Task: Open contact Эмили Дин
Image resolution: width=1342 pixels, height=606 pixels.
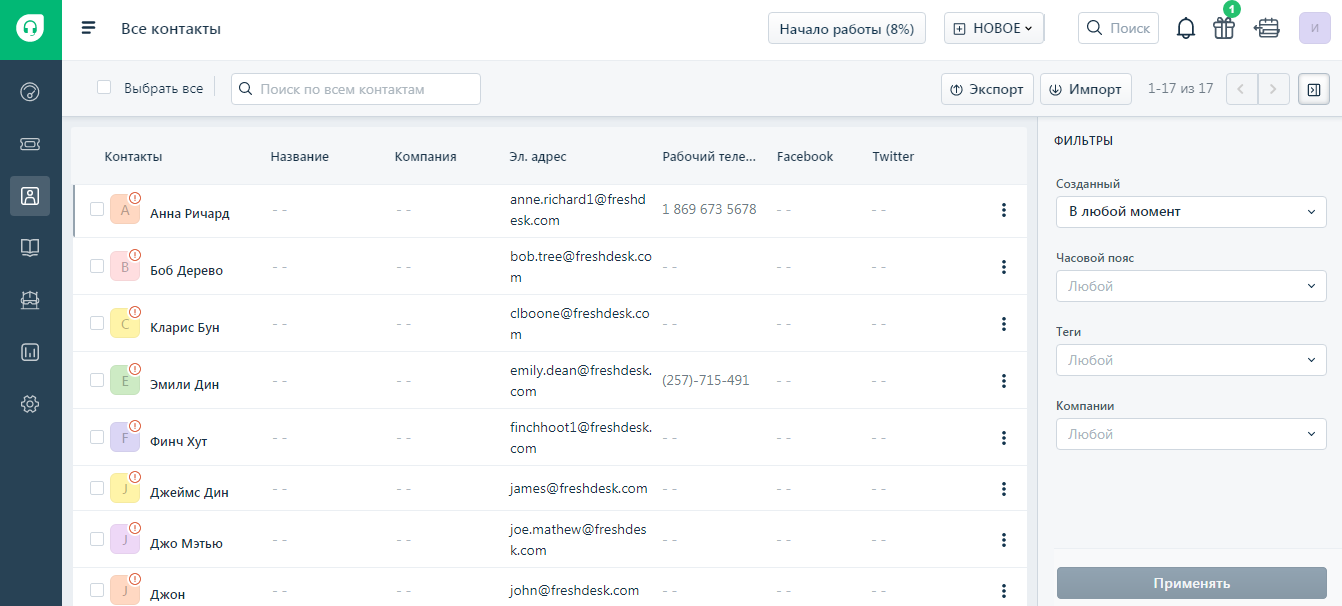Action: (x=184, y=384)
